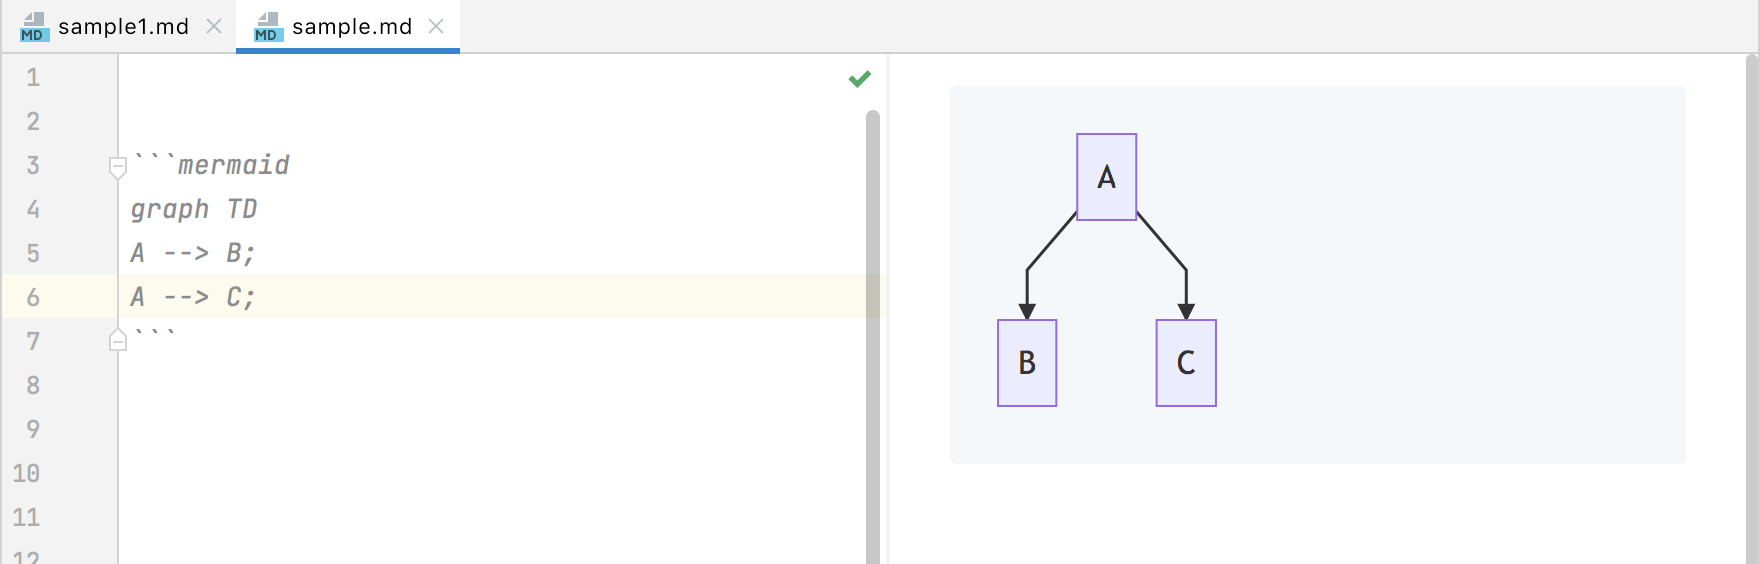The image size is (1760, 564).
Task: Click the '```mermaid' opening fence text
Action: (x=211, y=165)
